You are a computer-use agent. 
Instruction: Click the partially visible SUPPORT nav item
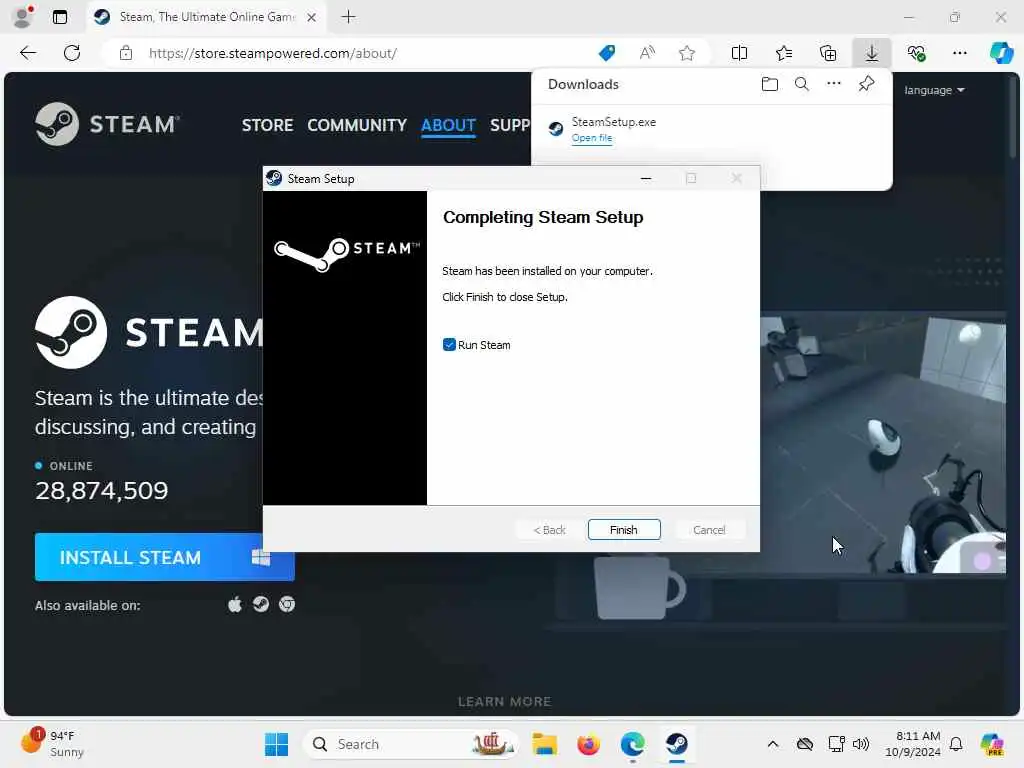pyautogui.click(x=510, y=125)
